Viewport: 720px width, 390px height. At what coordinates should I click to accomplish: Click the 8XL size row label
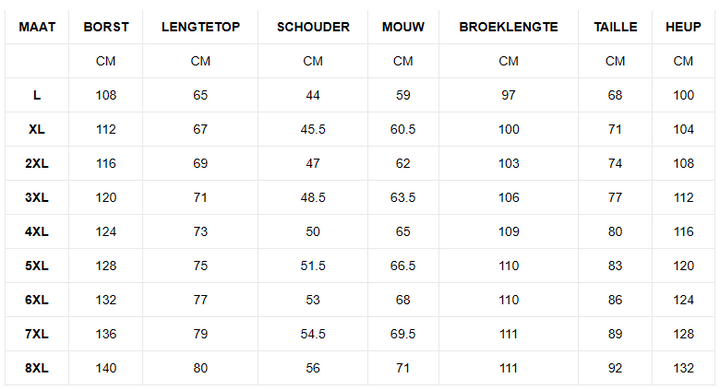click(37, 368)
